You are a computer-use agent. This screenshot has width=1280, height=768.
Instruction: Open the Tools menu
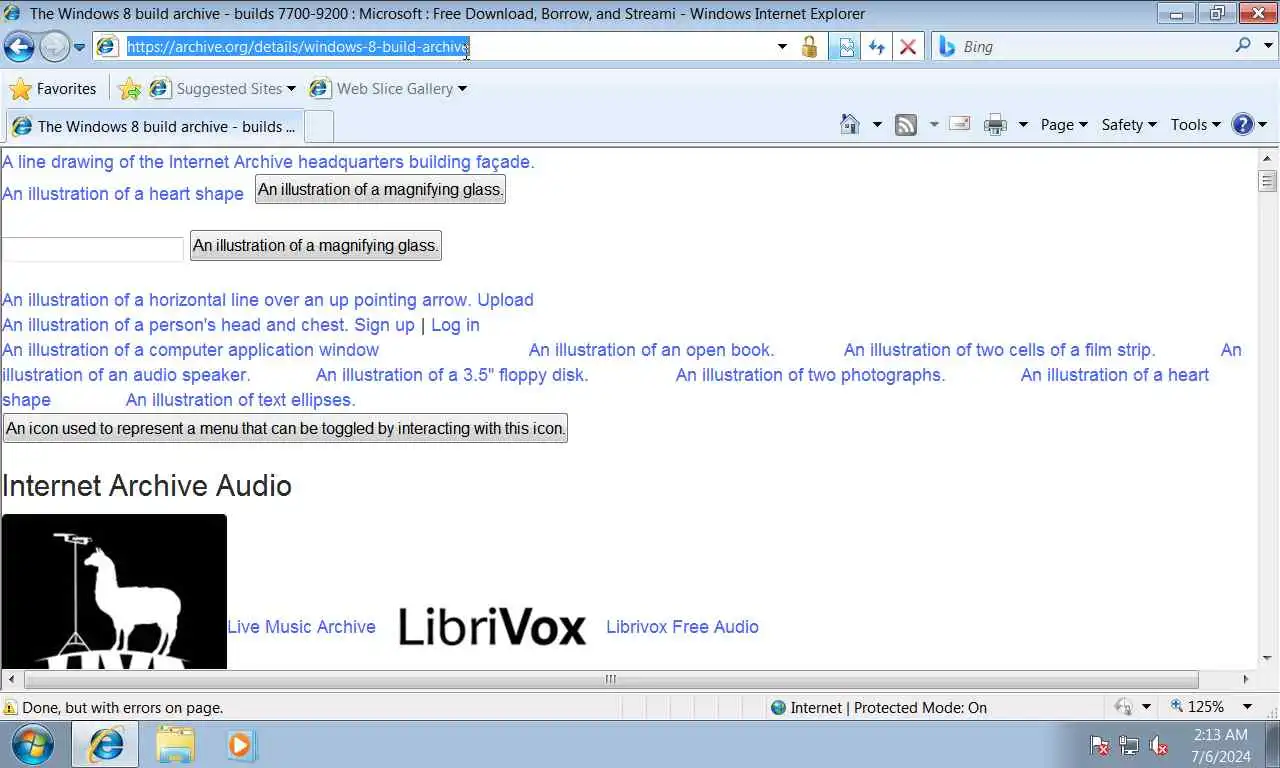[x=1195, y=125]
